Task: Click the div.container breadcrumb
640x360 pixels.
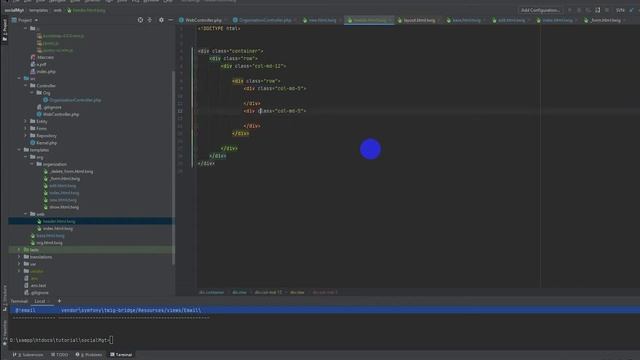Action: click(211, 292)
